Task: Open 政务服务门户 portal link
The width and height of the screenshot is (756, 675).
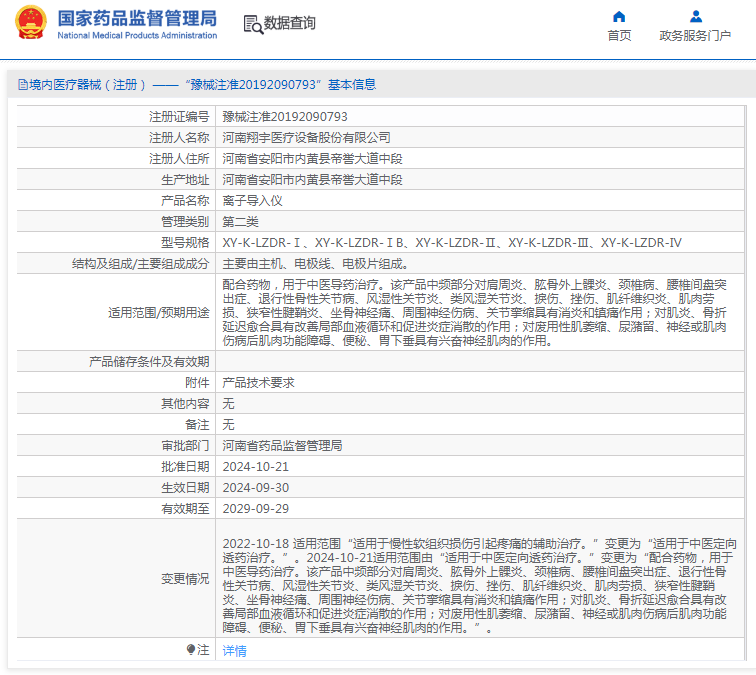Action: (x=695, y=36)
